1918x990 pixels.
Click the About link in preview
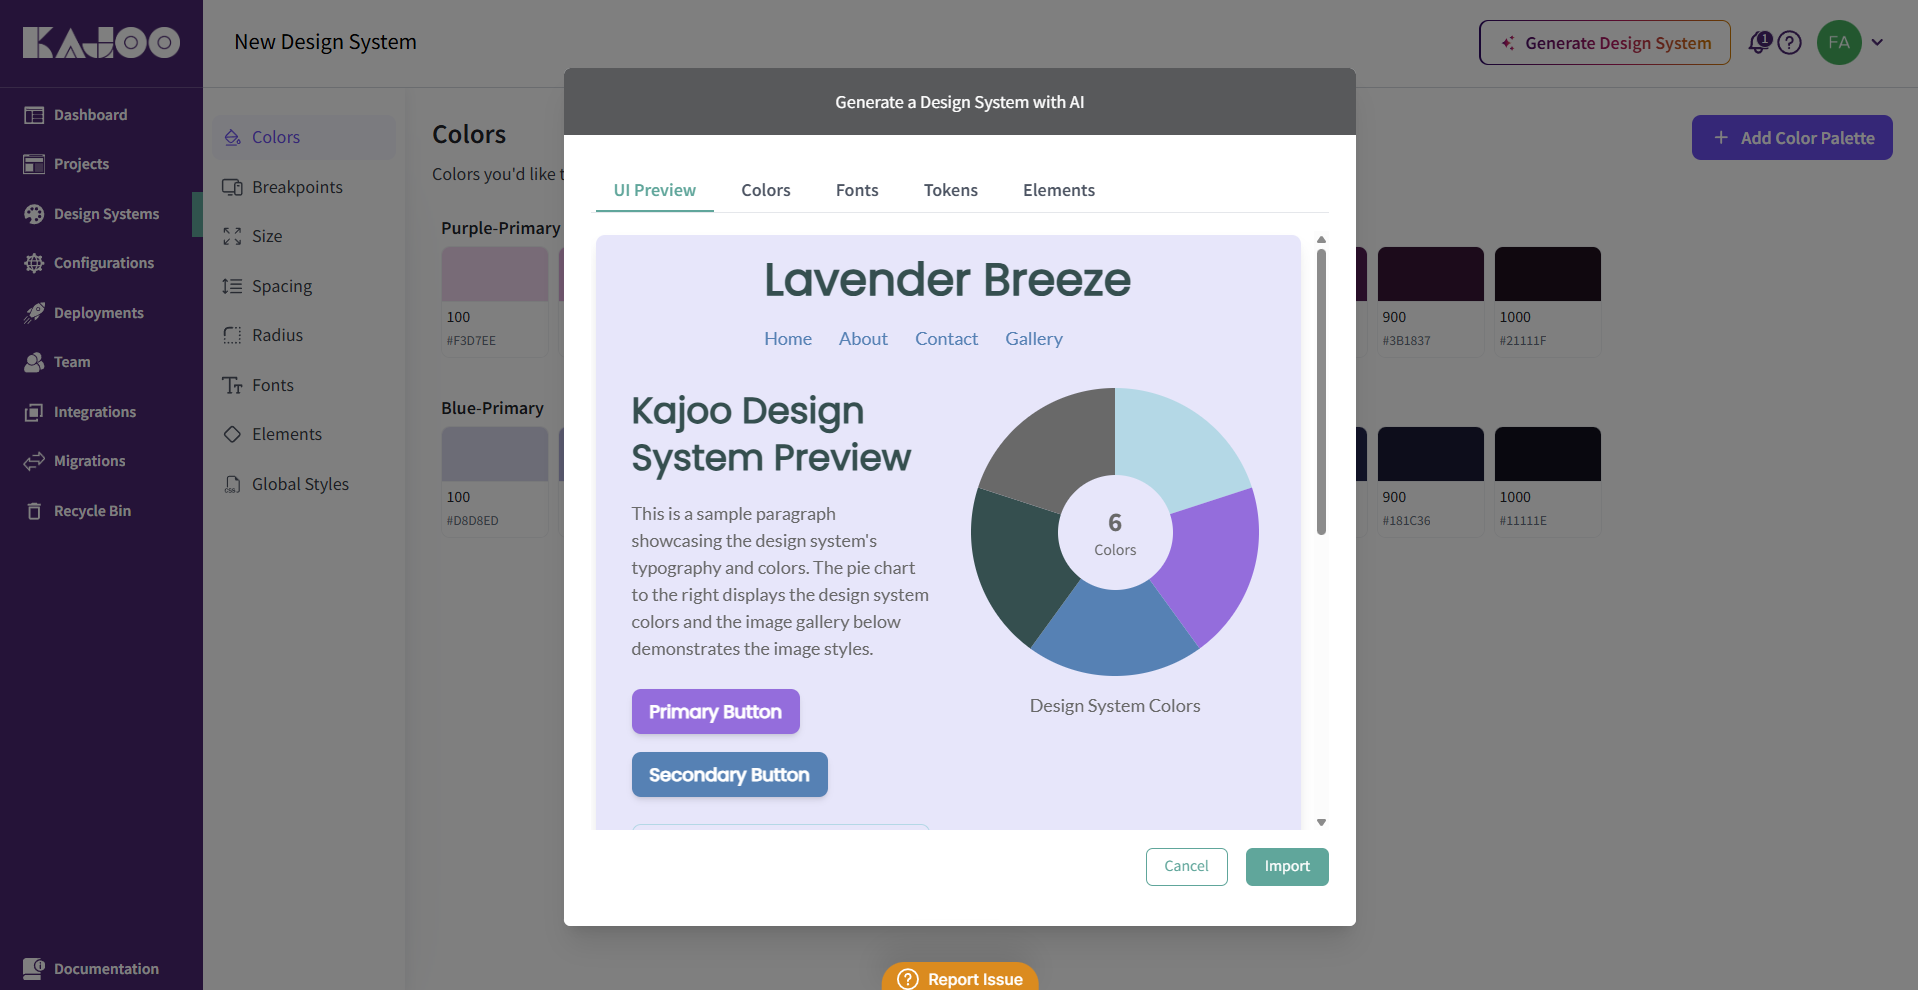tap(863, 339)
